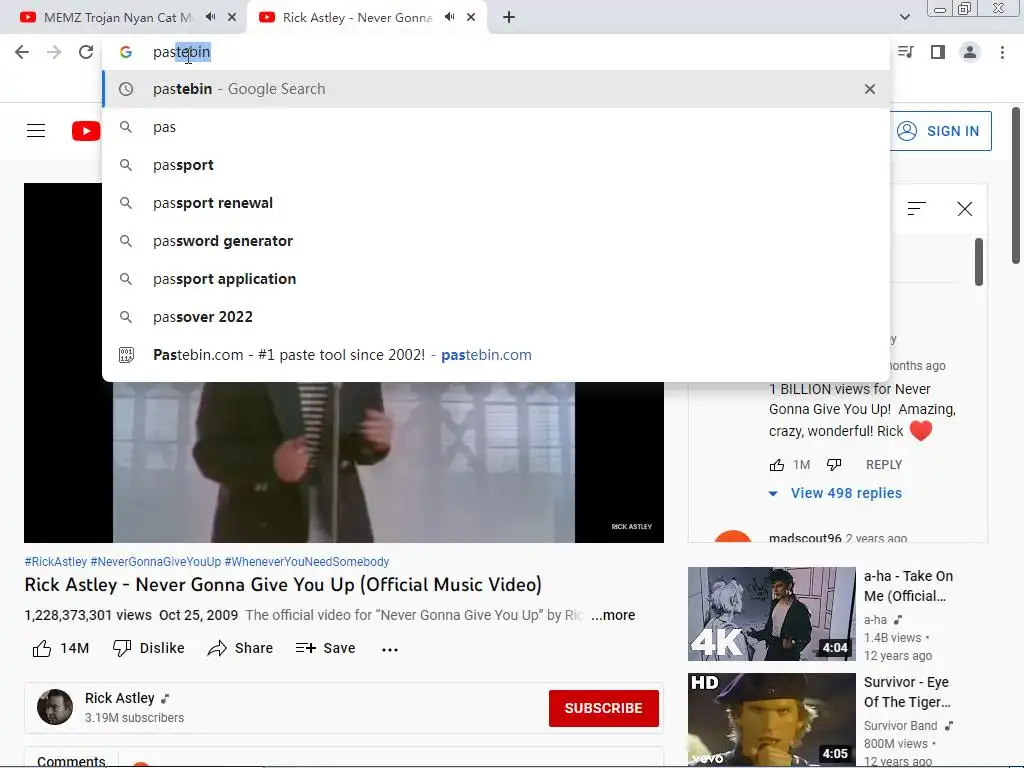Open the YouTube hamburger guide menu

pos(36,131)
